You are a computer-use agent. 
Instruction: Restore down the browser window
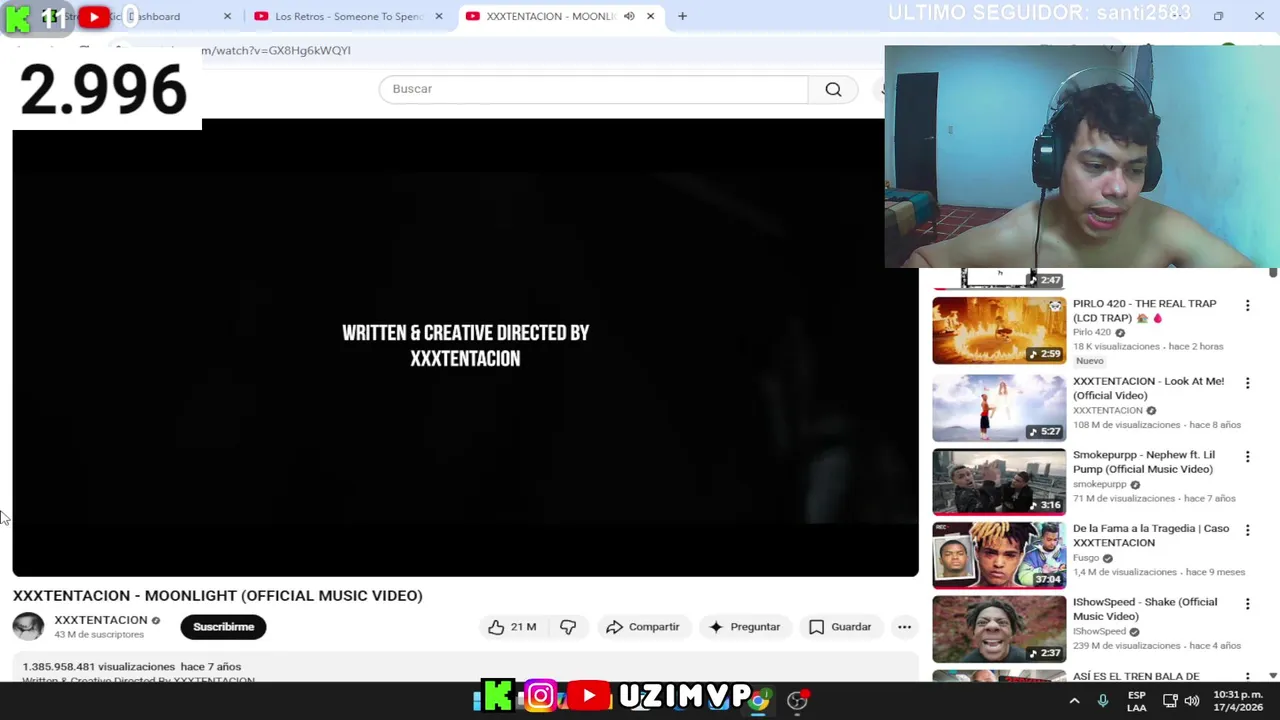[x=1218, y=16]
